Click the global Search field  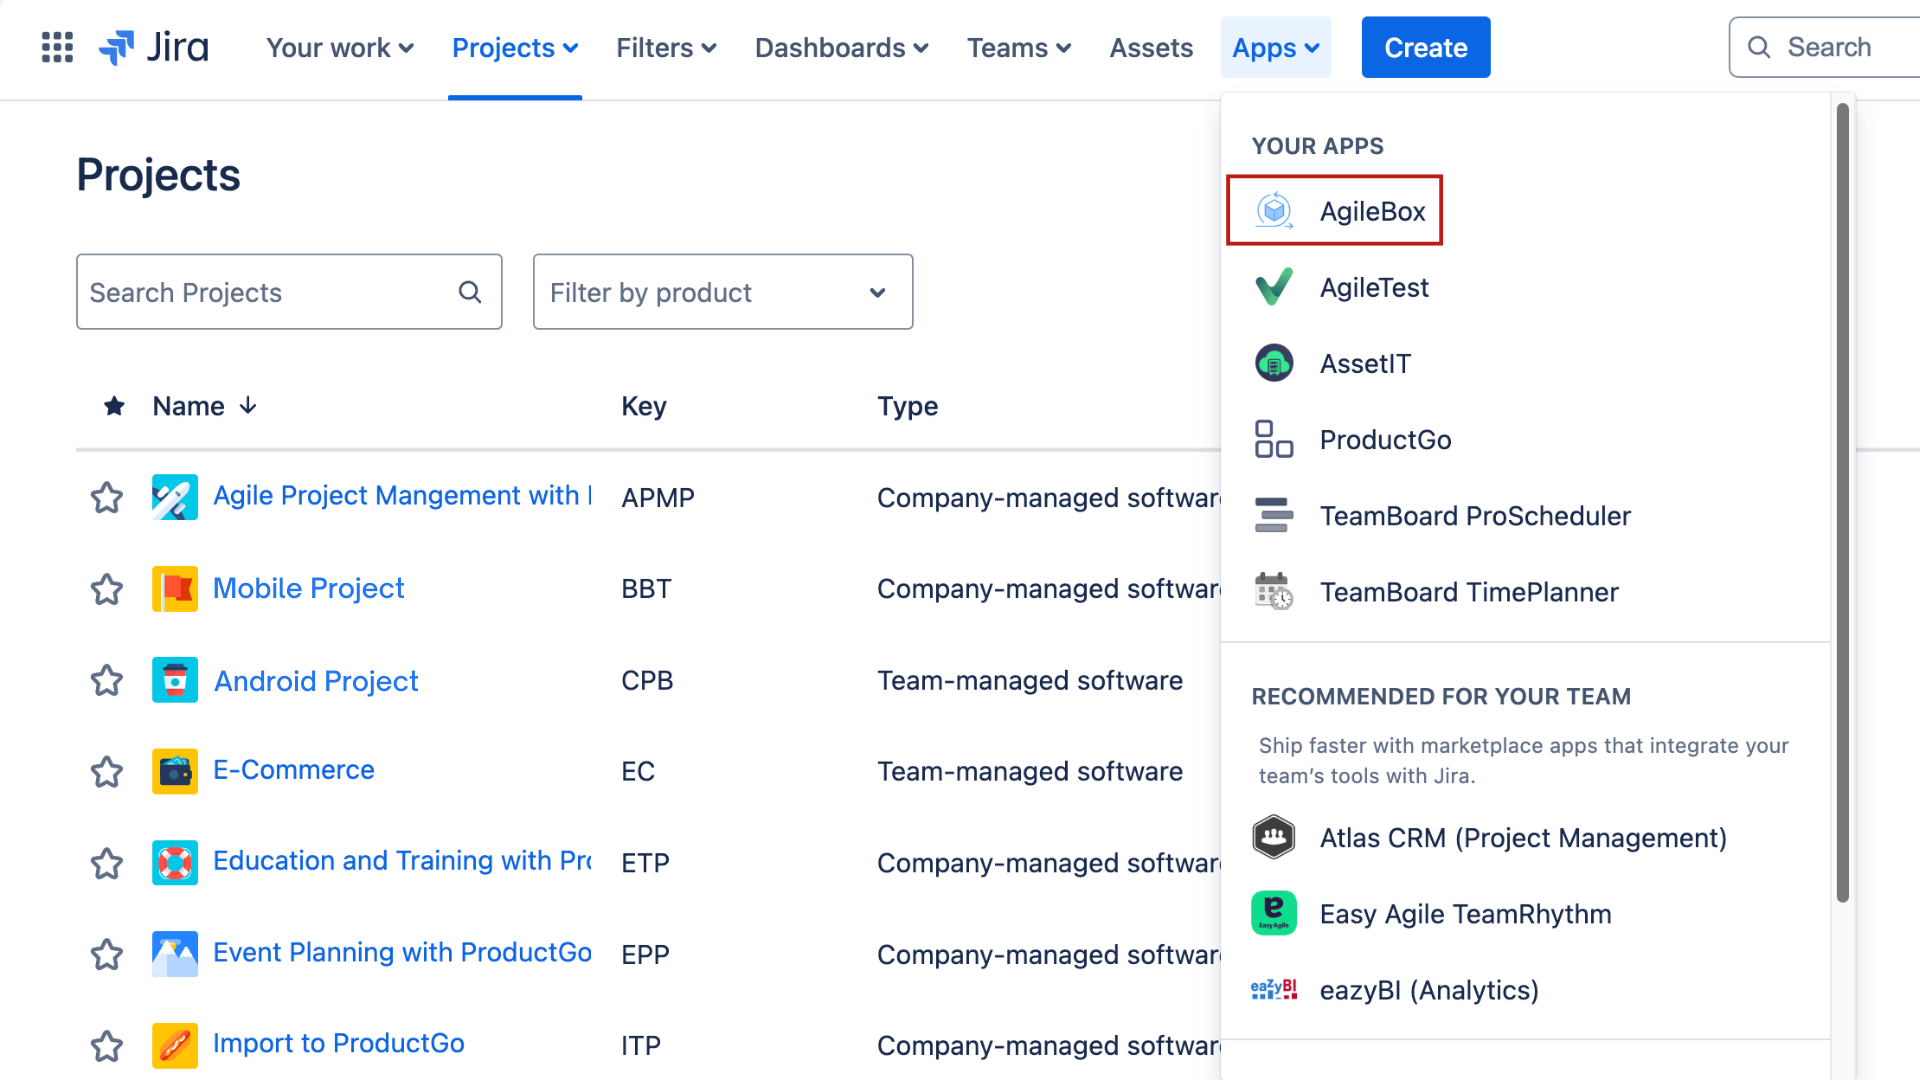1824,47
